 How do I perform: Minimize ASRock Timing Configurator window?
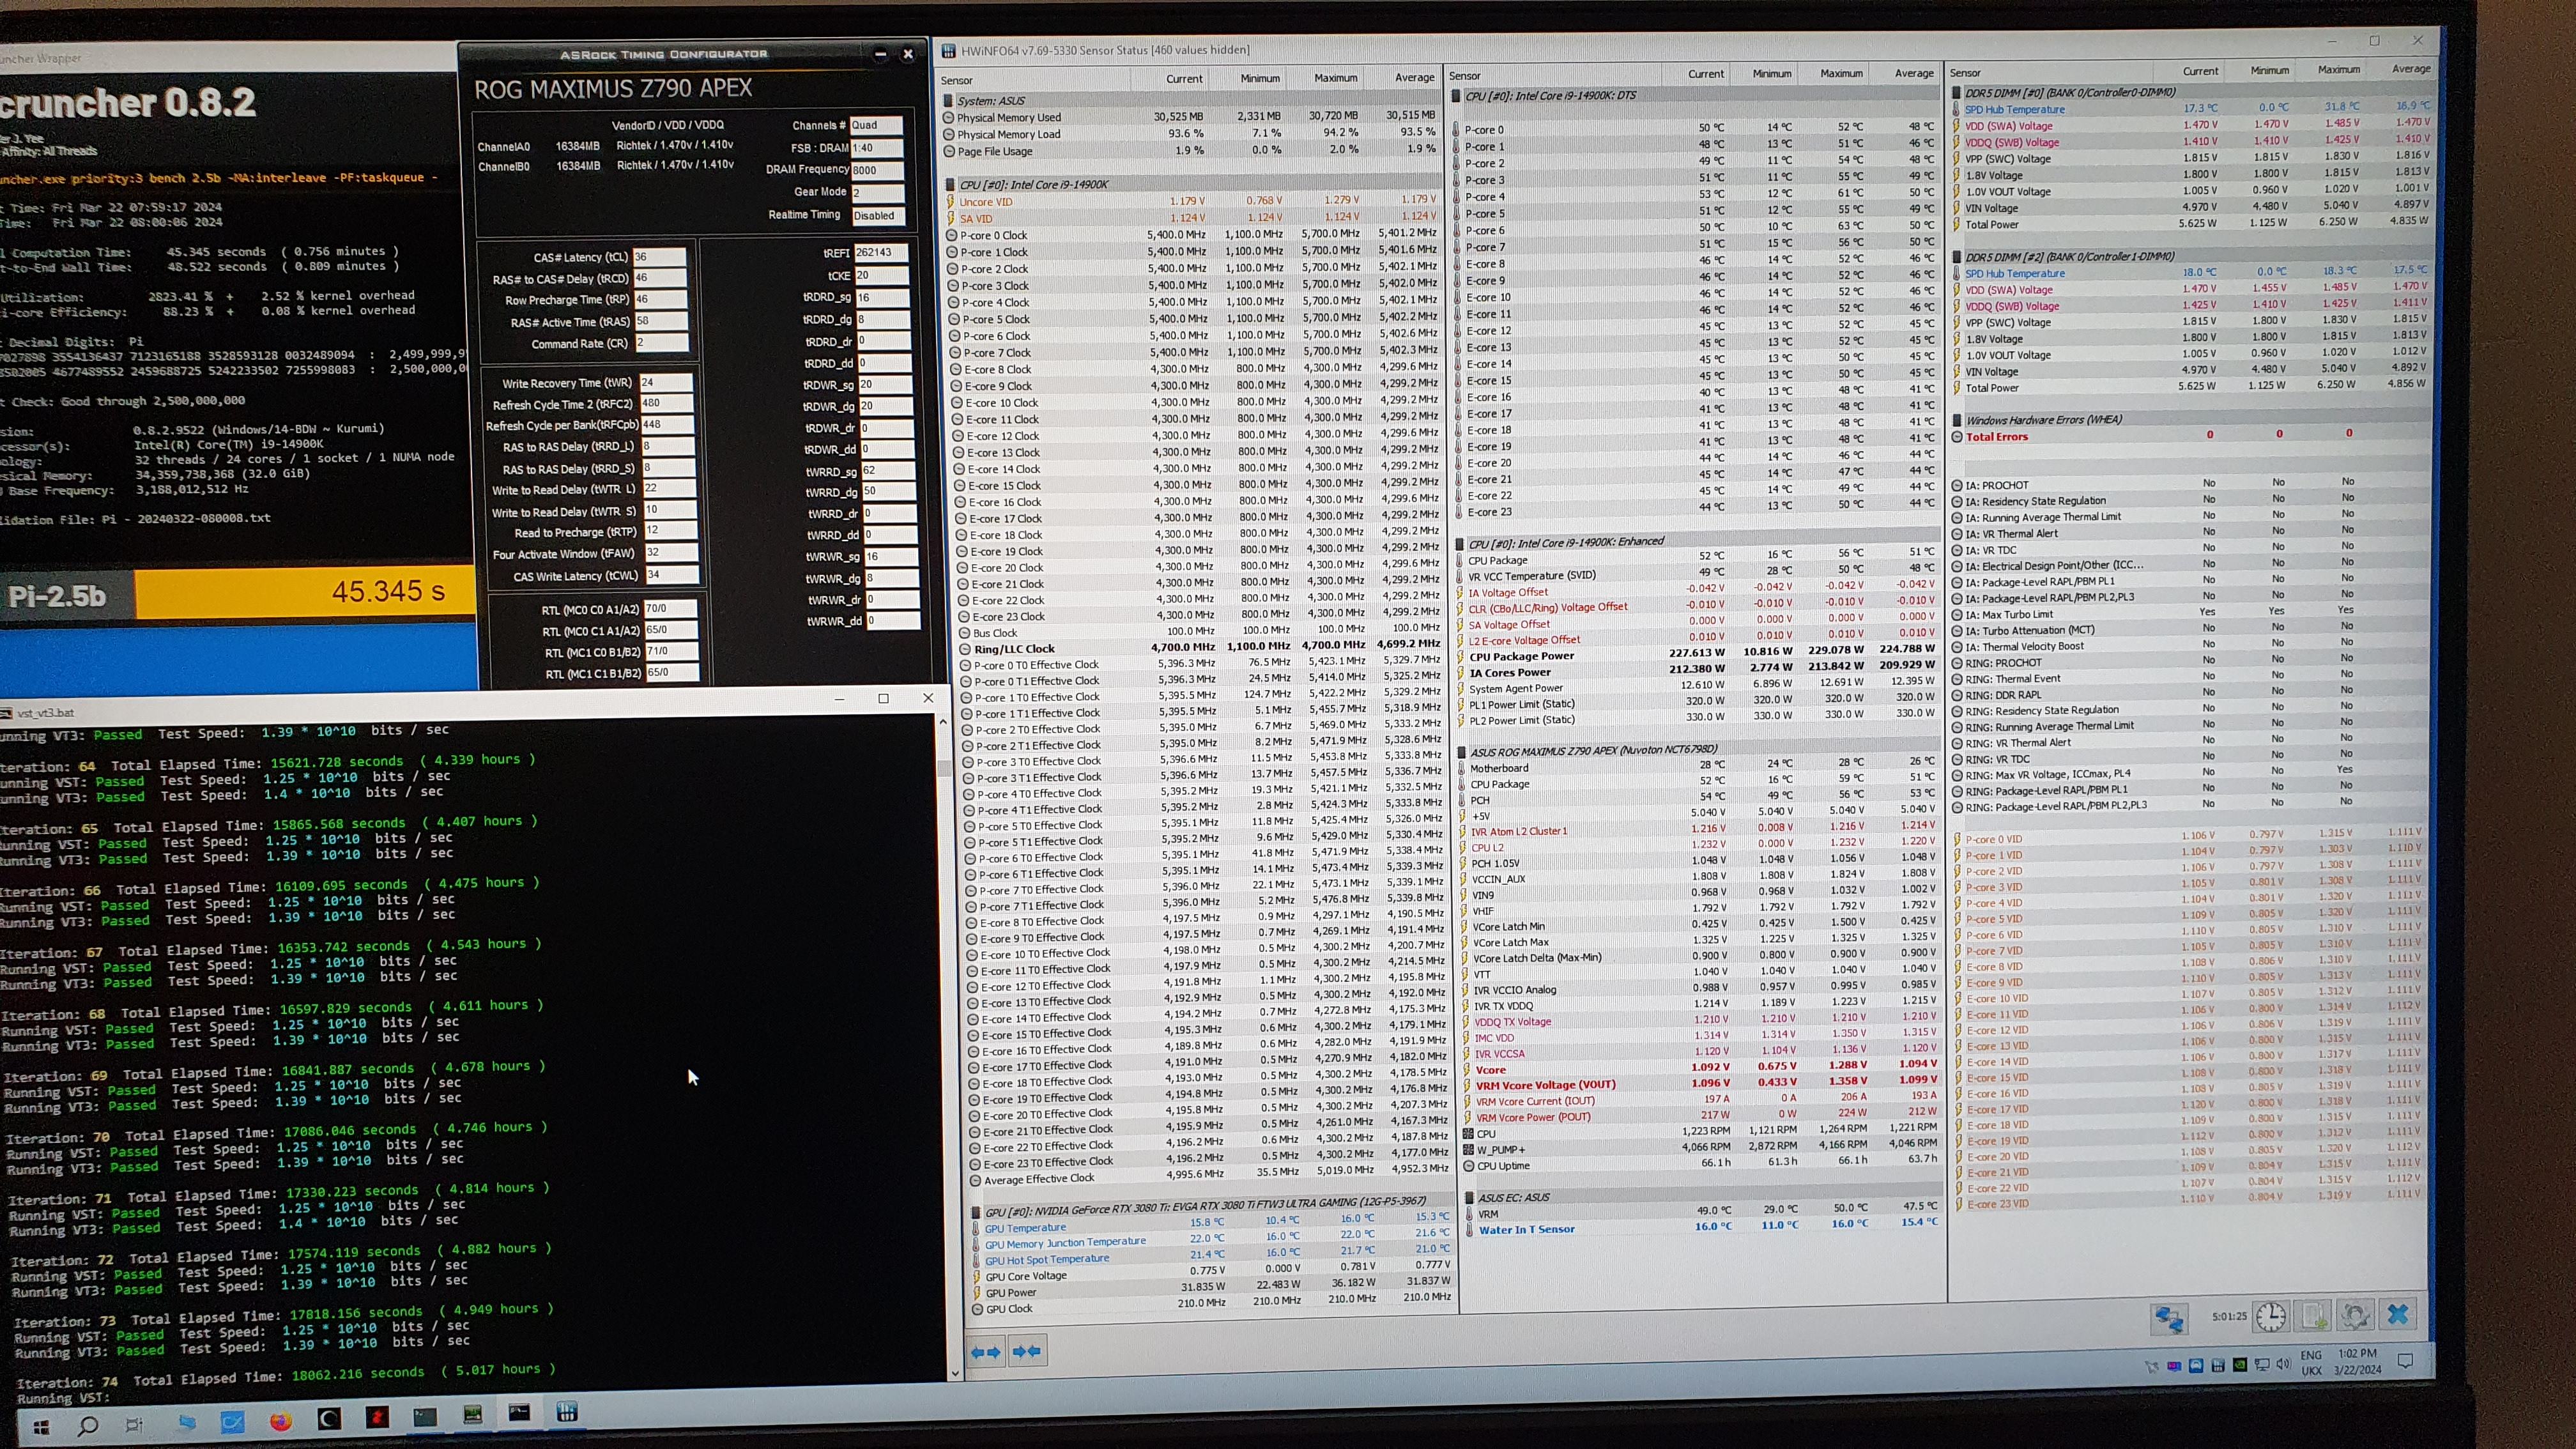880,54
